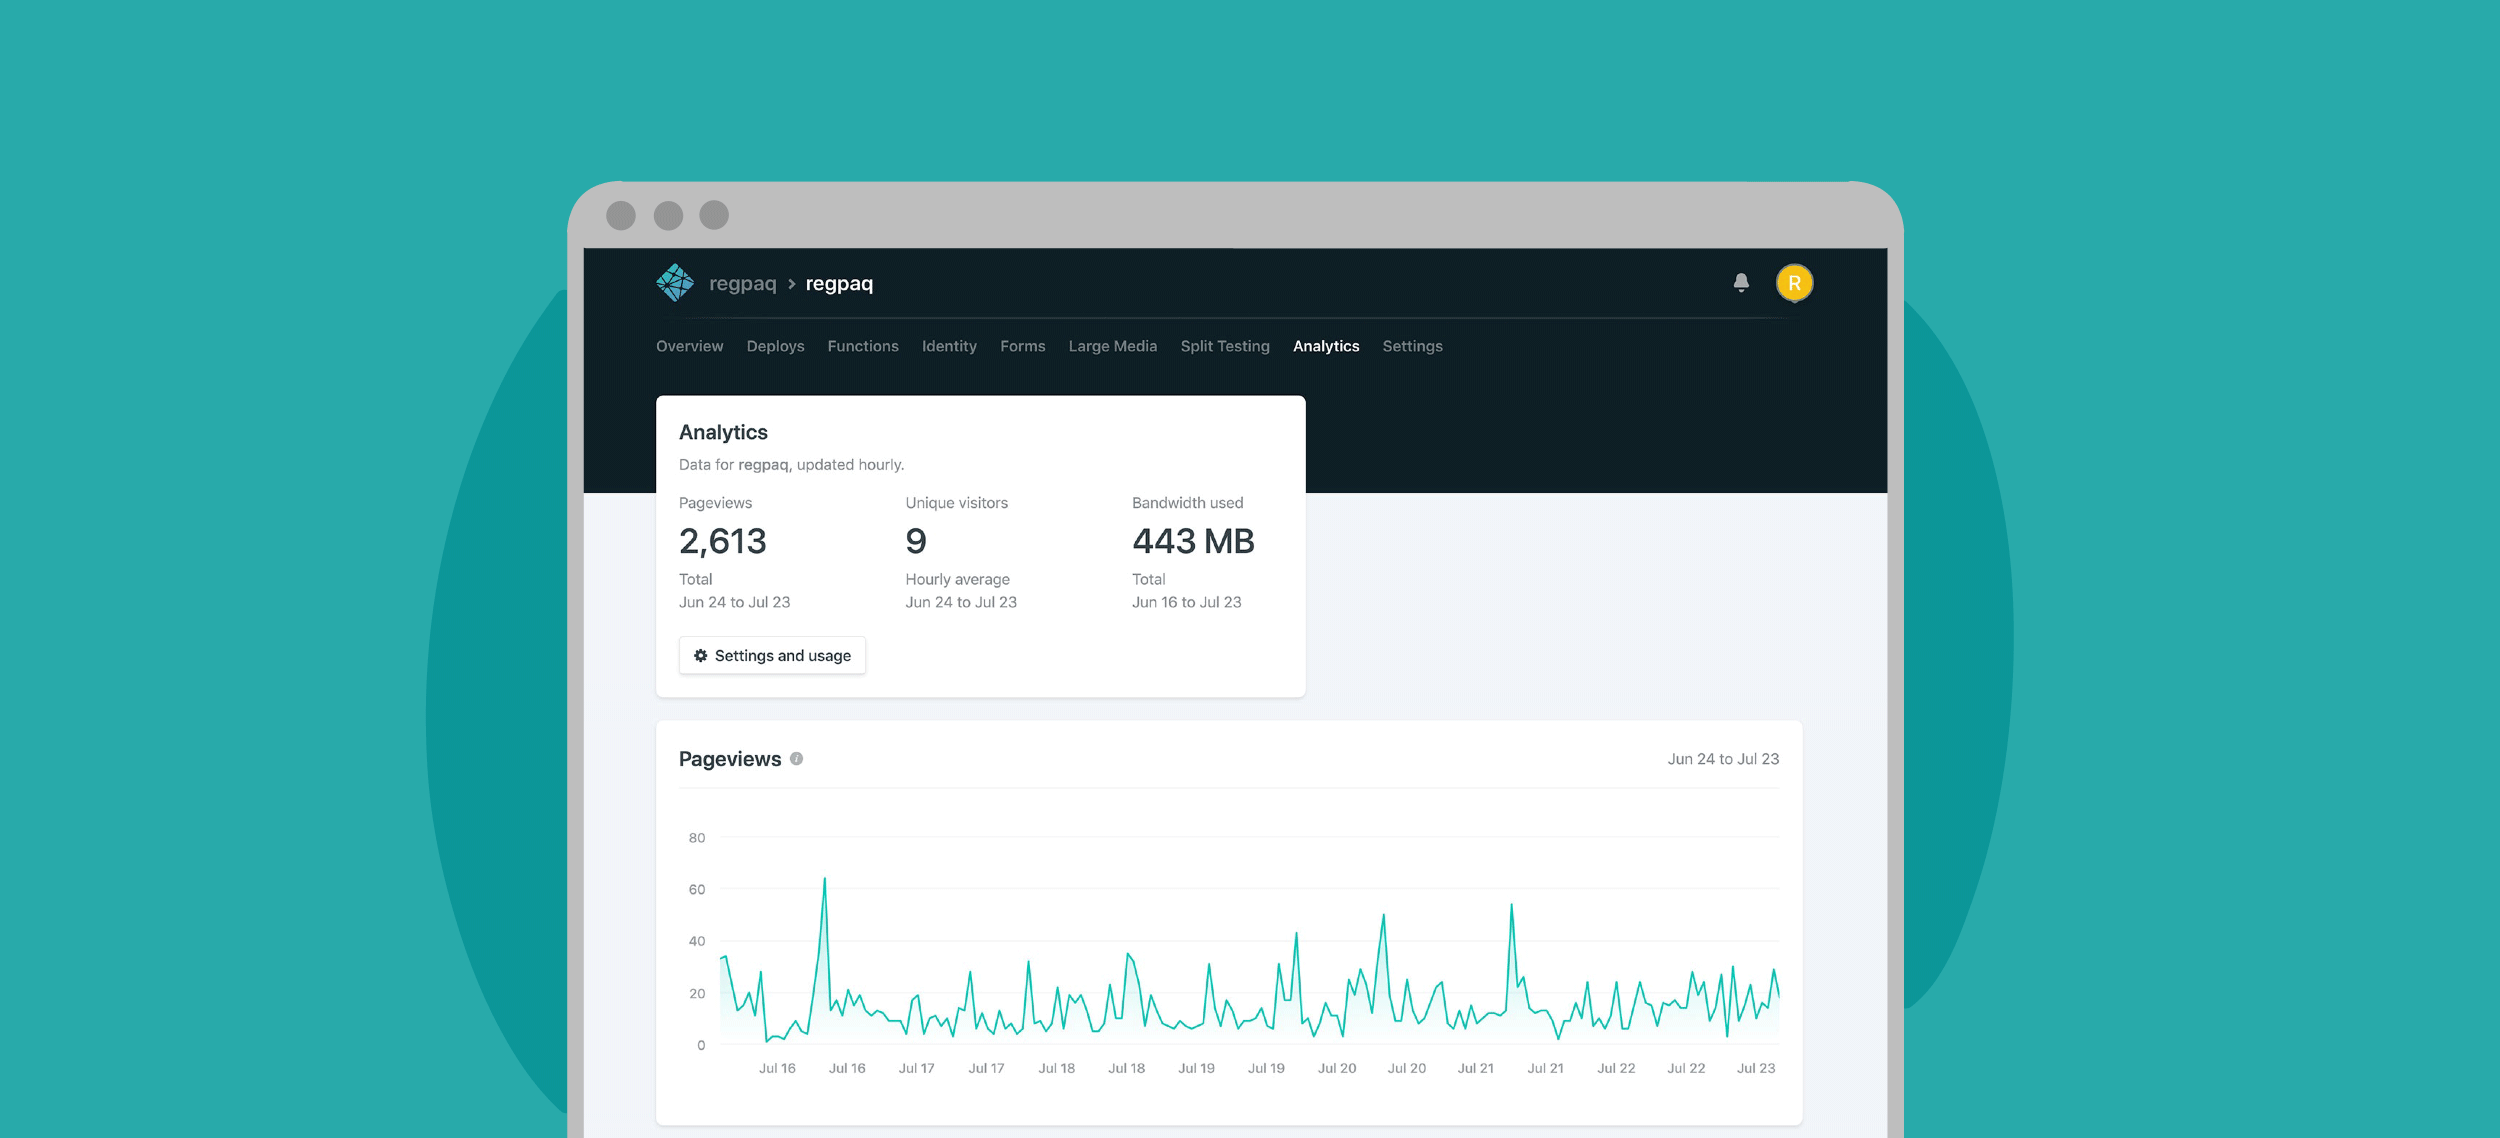
Task: Open the site Settings tab
Action: coord(1412,346)
